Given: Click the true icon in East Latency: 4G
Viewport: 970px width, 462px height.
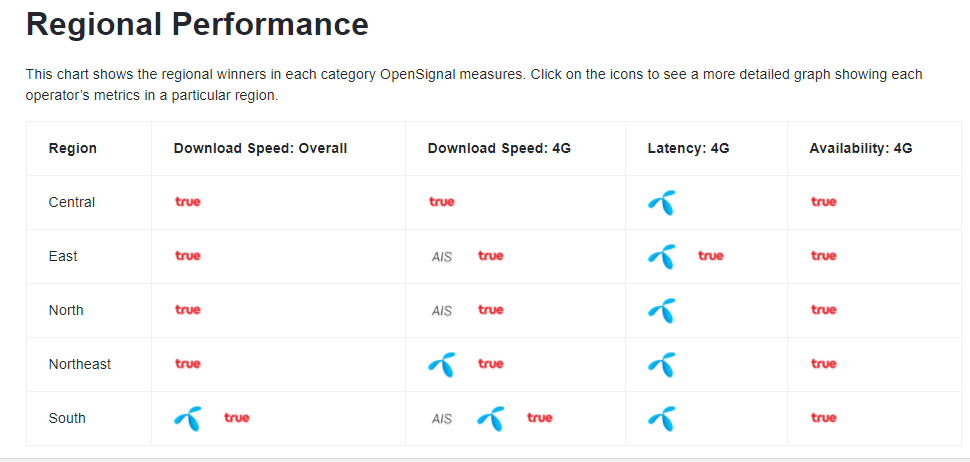Looking at the screenshot, I should [711, 255].
